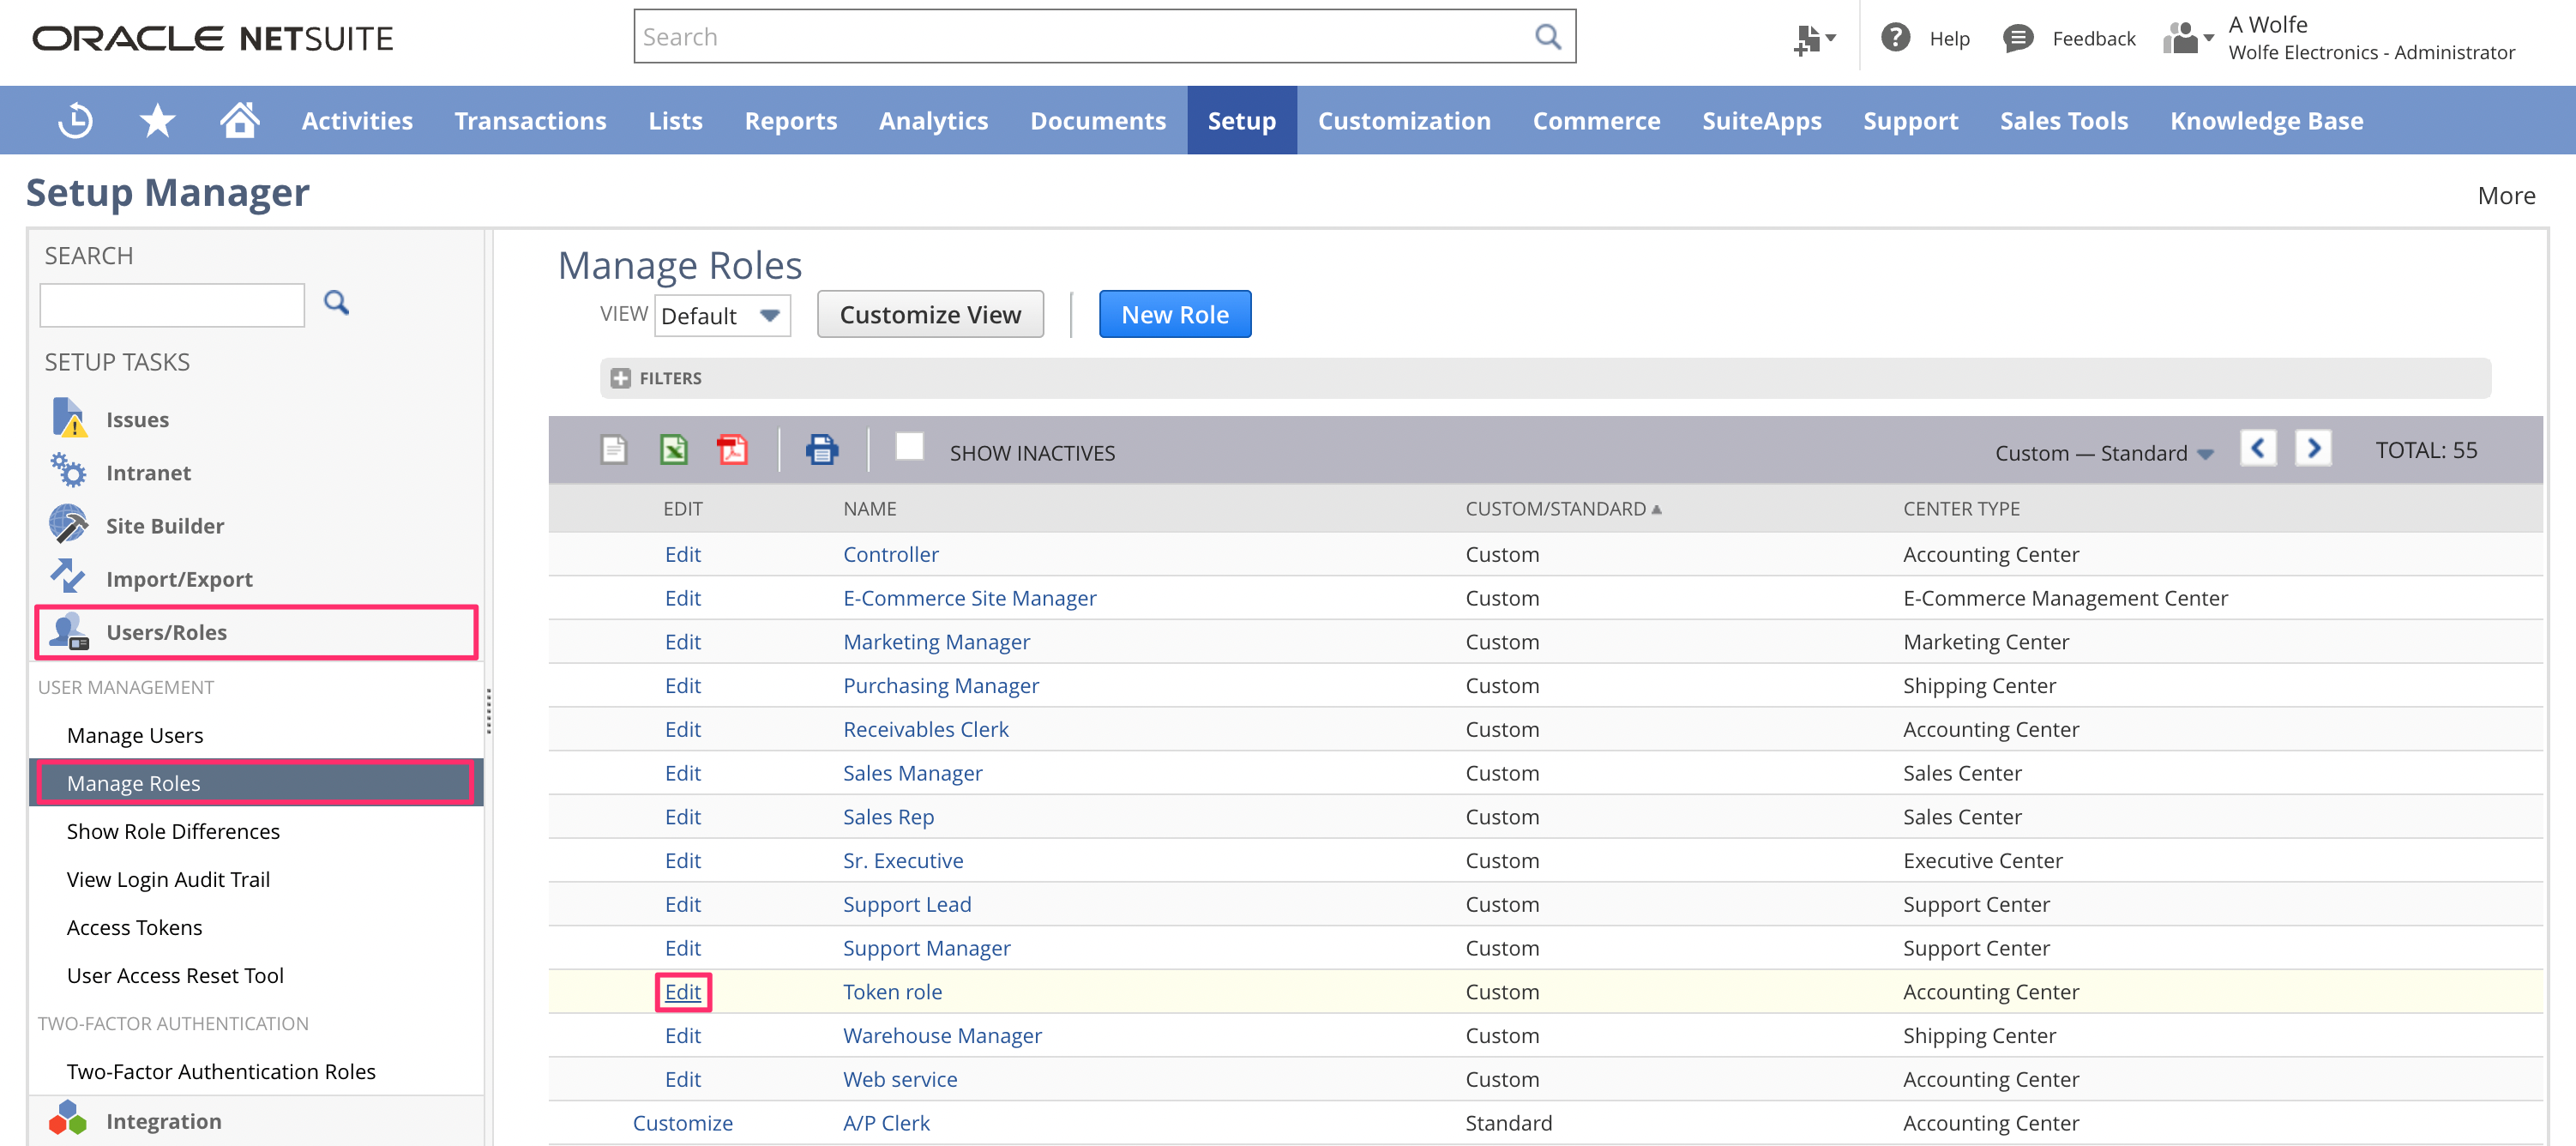Enable the Show Inactives checkbox
Viewport: 2576px width, 1146px height.
909,447
